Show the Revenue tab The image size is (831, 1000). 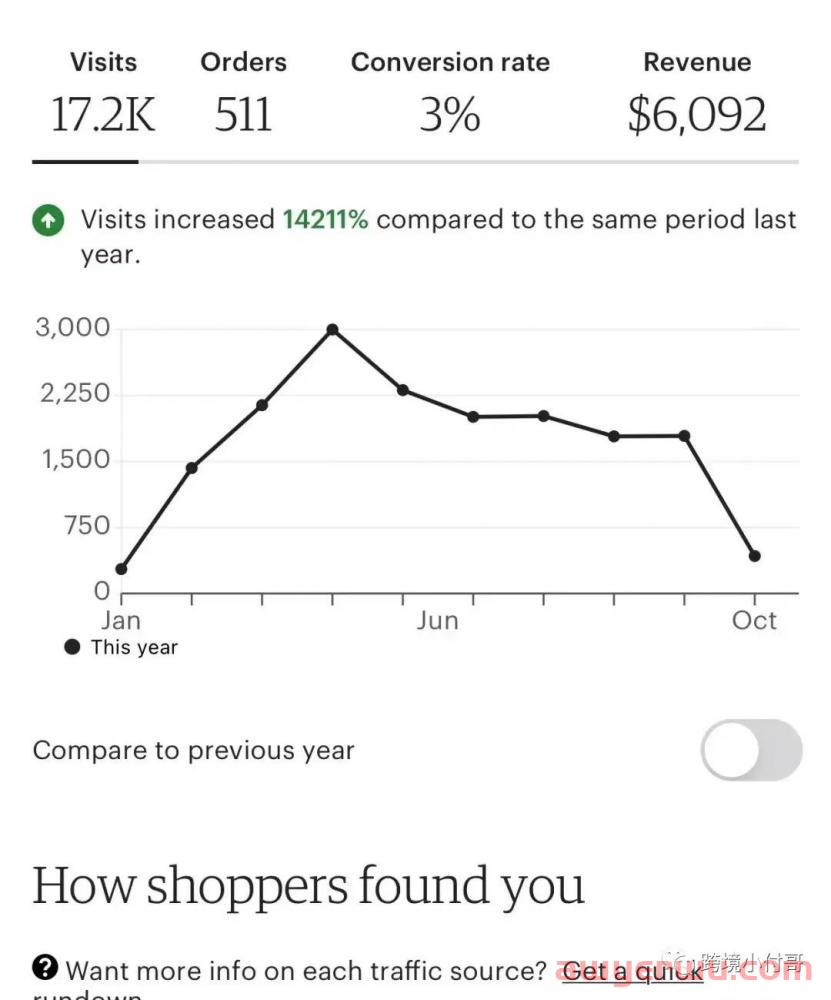tap(697, 94)
